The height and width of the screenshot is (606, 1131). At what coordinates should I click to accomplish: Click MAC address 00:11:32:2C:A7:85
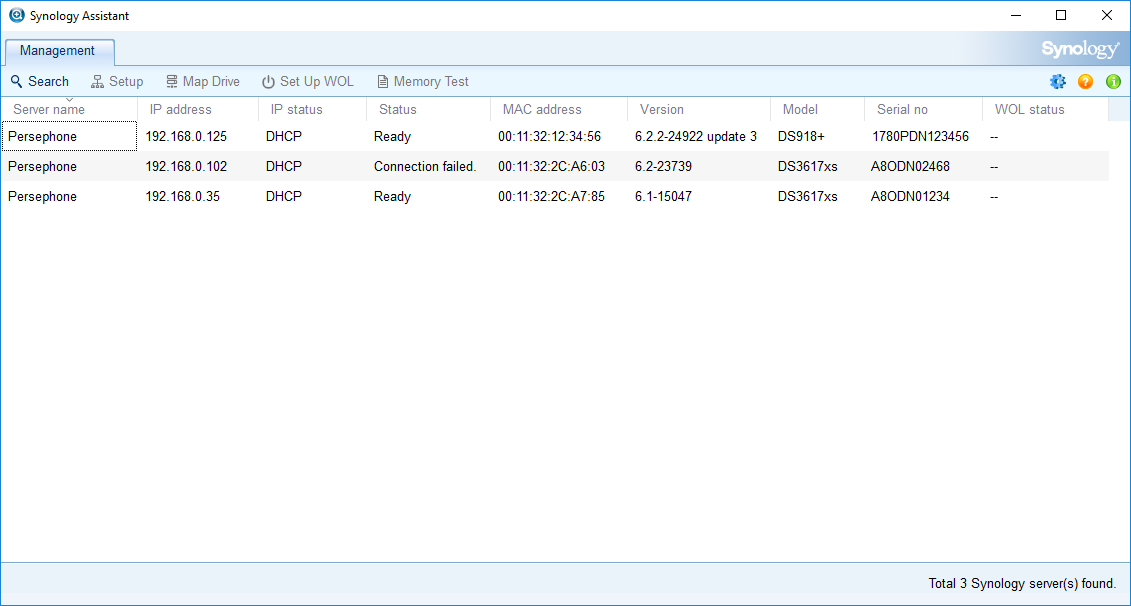551,196
